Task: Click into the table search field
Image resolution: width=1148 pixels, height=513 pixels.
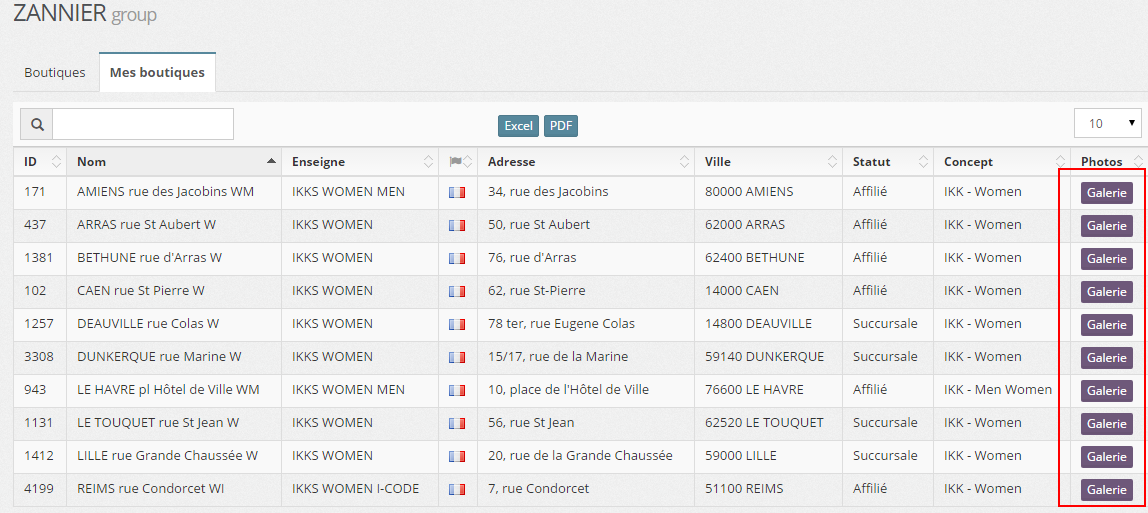Action: pos(142,124)
